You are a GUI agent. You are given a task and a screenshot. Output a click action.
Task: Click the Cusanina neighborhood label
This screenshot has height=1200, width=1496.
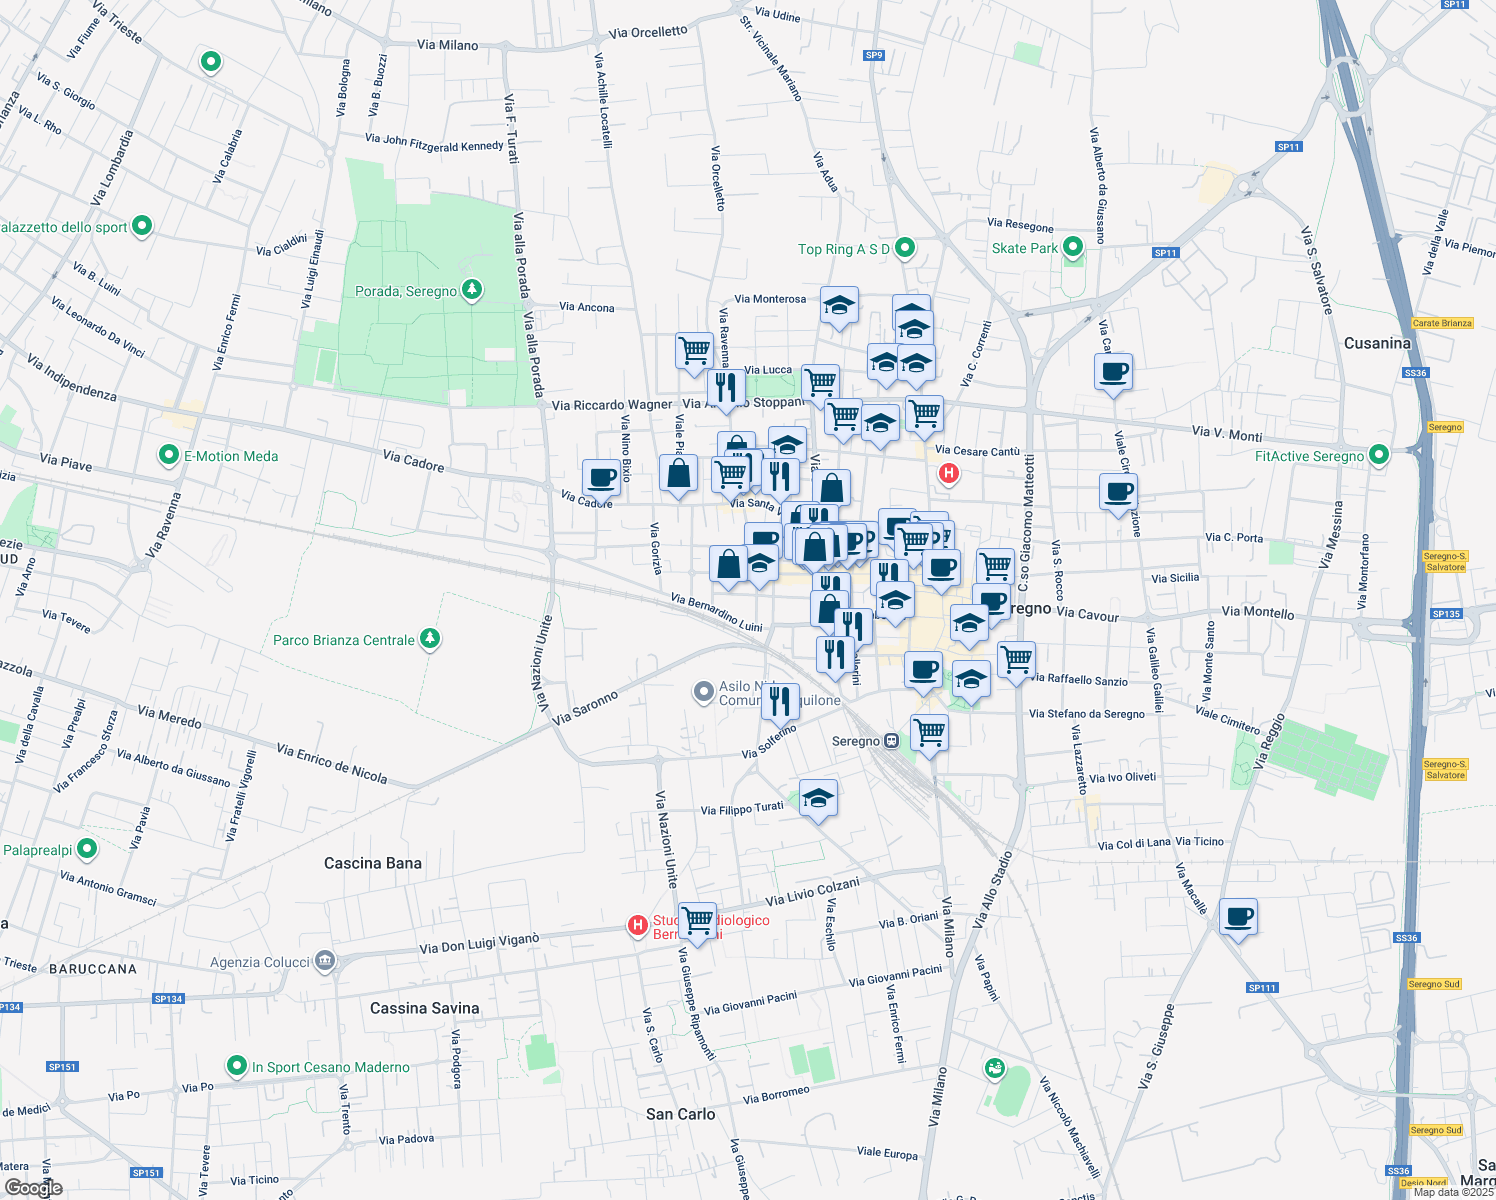1377,343
